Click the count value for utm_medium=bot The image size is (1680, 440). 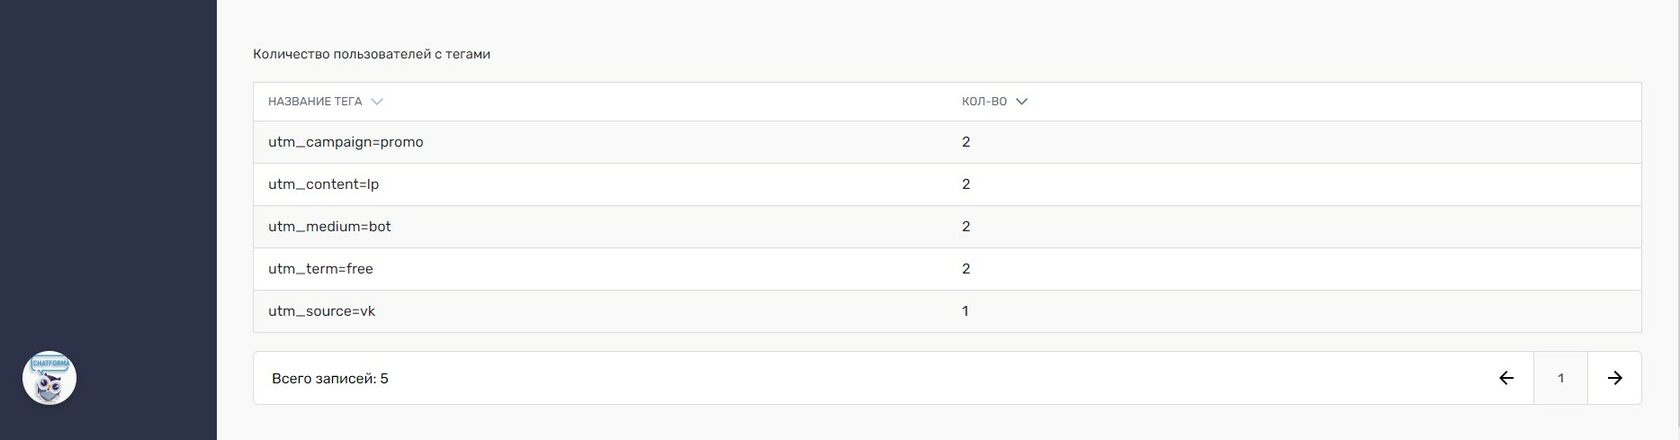[x=966, y=227]
